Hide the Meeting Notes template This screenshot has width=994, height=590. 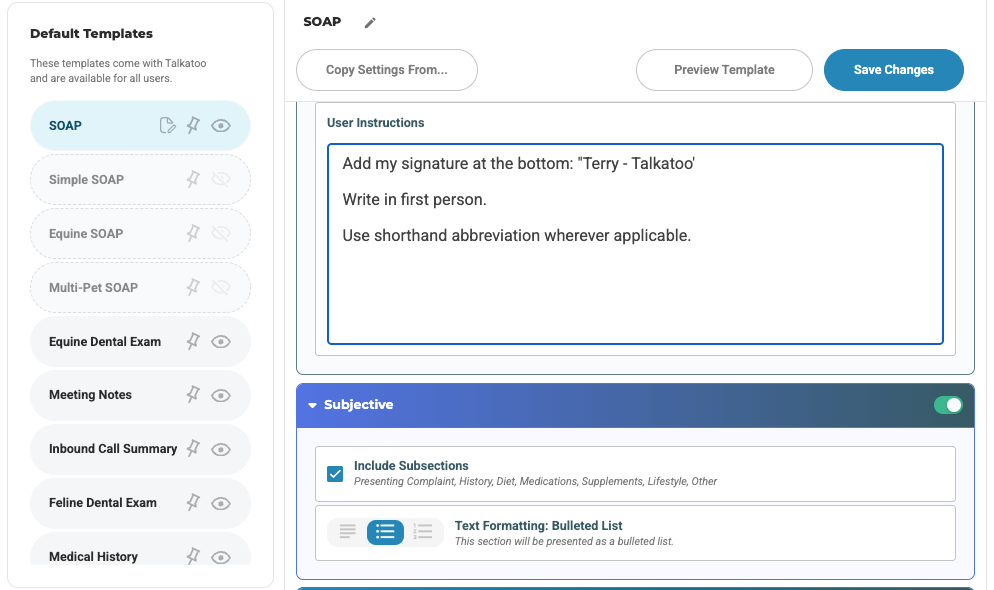point(221,395)
